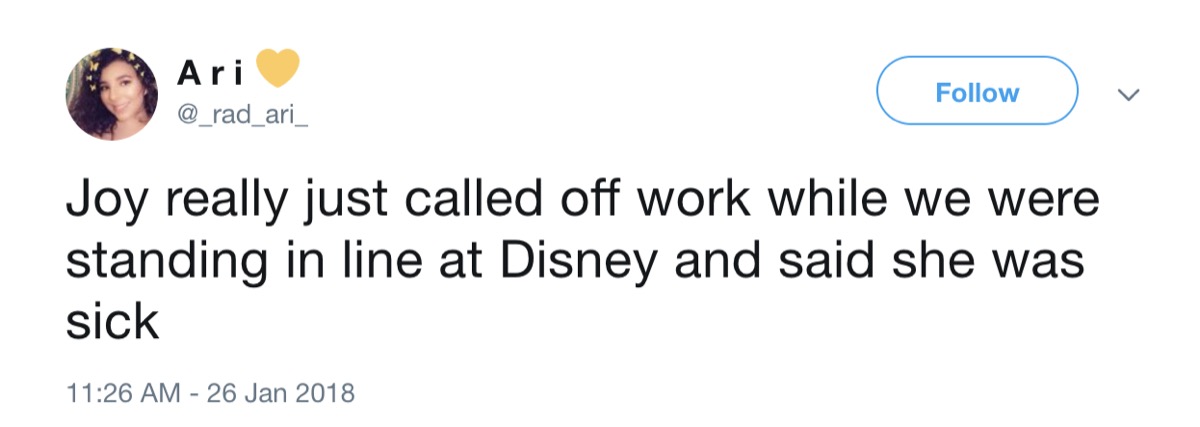Click the word sick on last line

pyautogui.click(x=111, y=323)
